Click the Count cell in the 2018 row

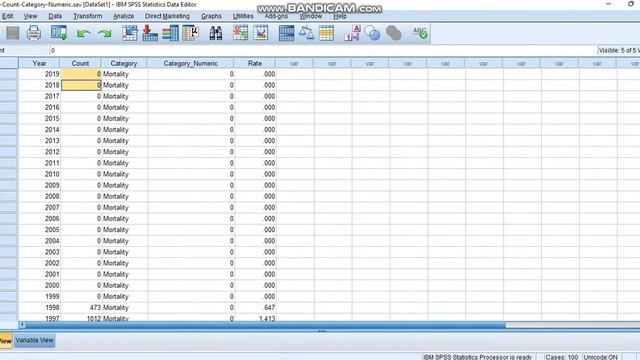coord(81,85)
